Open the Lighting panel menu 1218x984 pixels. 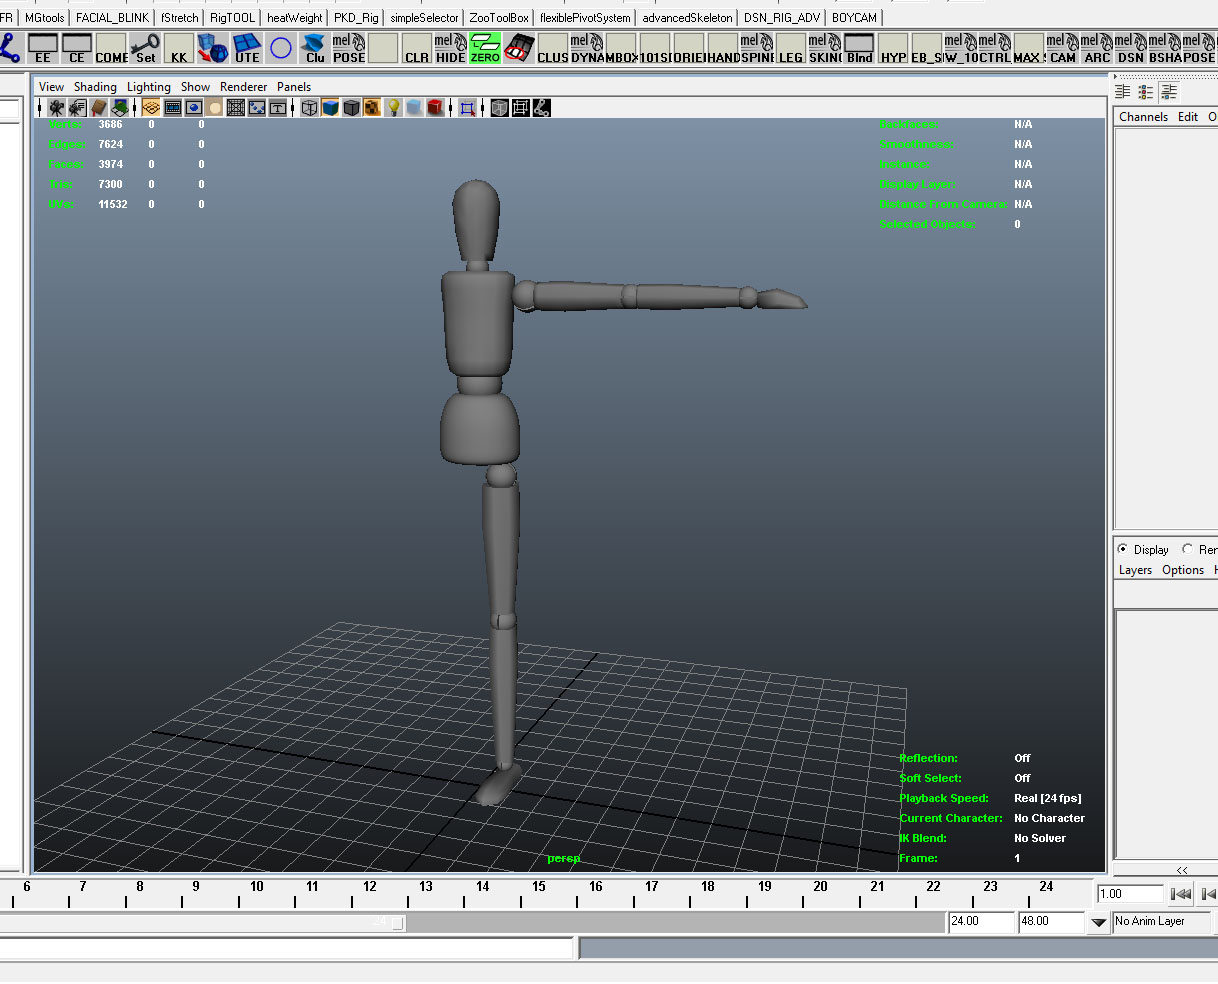click(149, 87)
